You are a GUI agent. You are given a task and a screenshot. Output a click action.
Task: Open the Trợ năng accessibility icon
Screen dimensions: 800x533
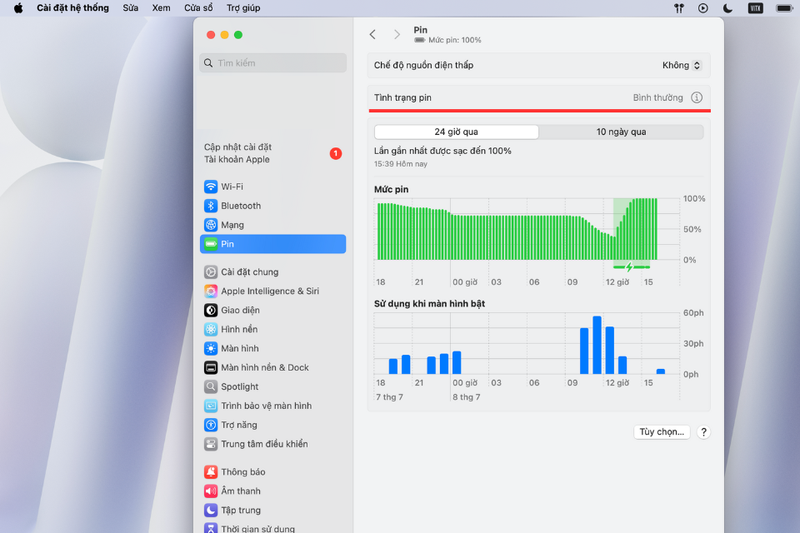211,425
